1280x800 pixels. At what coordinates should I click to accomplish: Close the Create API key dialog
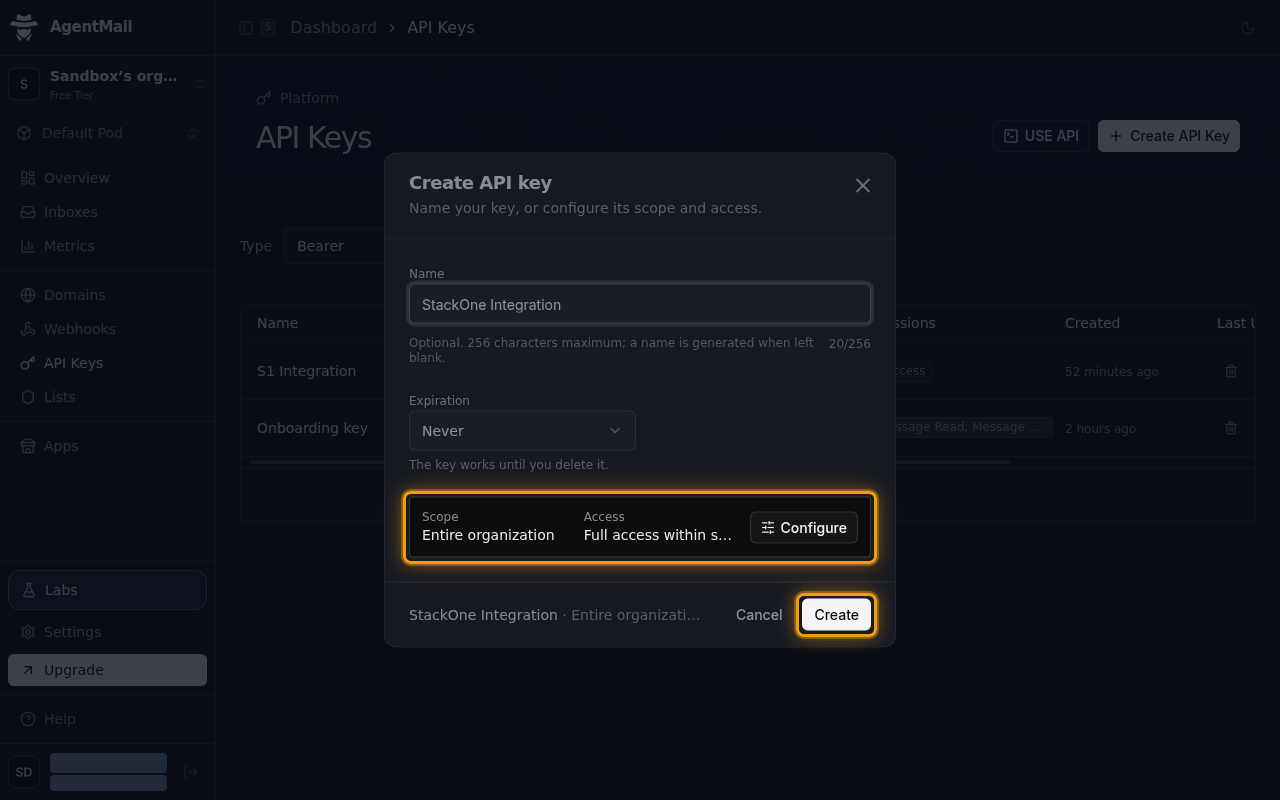863,186
